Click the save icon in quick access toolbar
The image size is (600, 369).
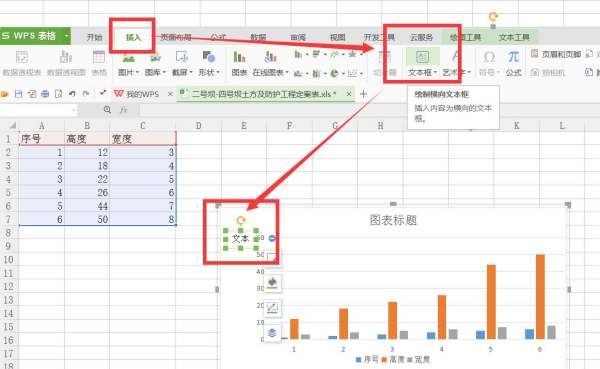18,94
